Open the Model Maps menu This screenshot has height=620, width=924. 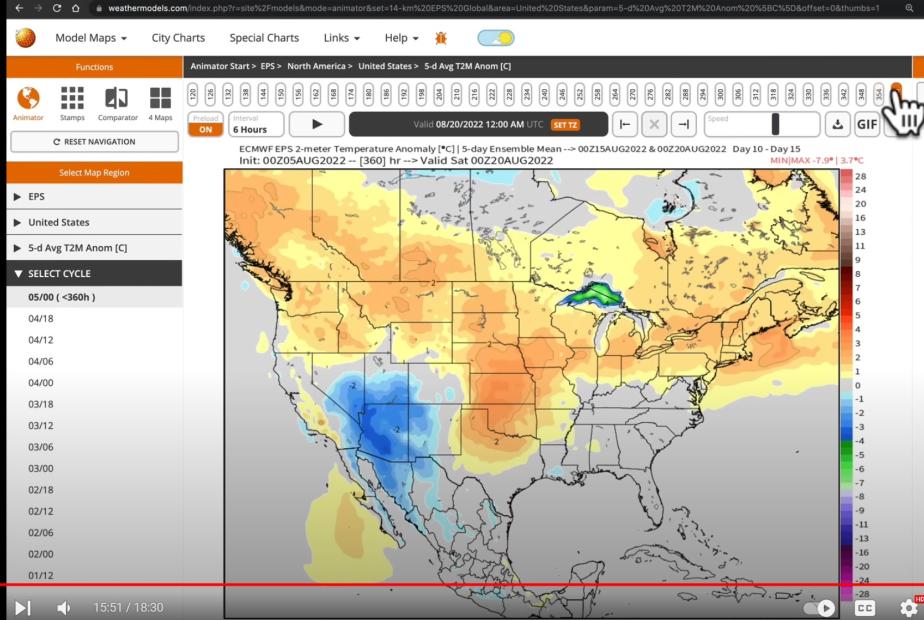point(91,38)
